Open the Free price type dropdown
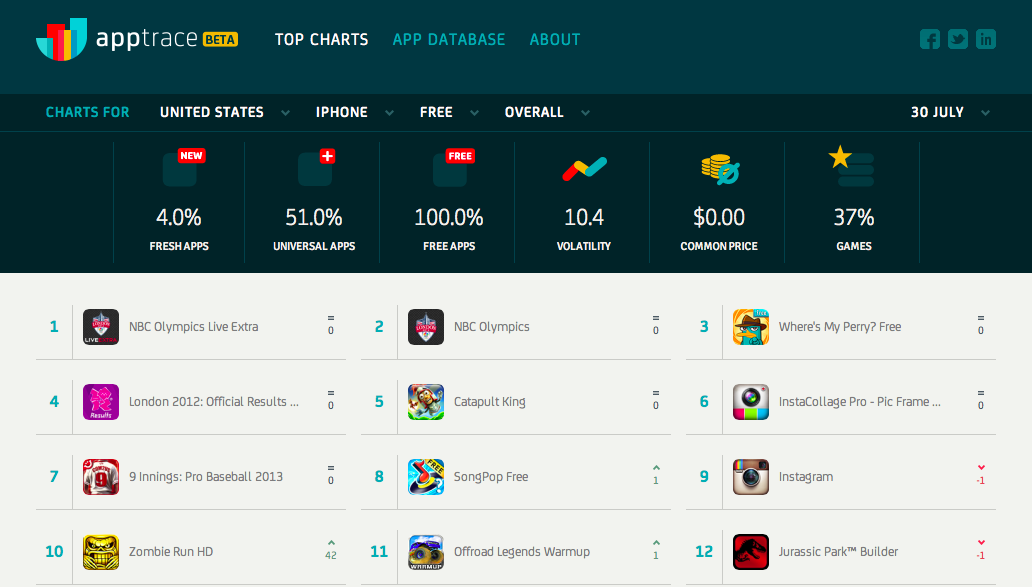1032x587 pixels. [450, 113]
